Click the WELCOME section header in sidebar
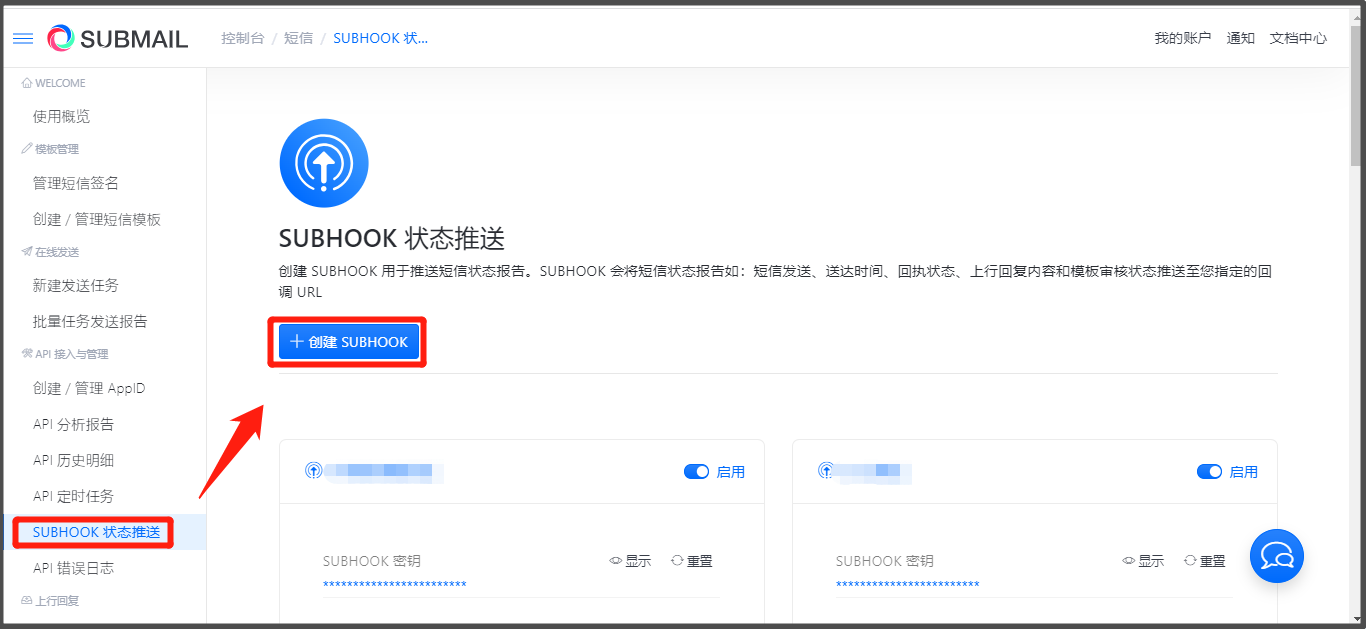The width and height of the screenshot is (1366, 629). coord(54,83)
